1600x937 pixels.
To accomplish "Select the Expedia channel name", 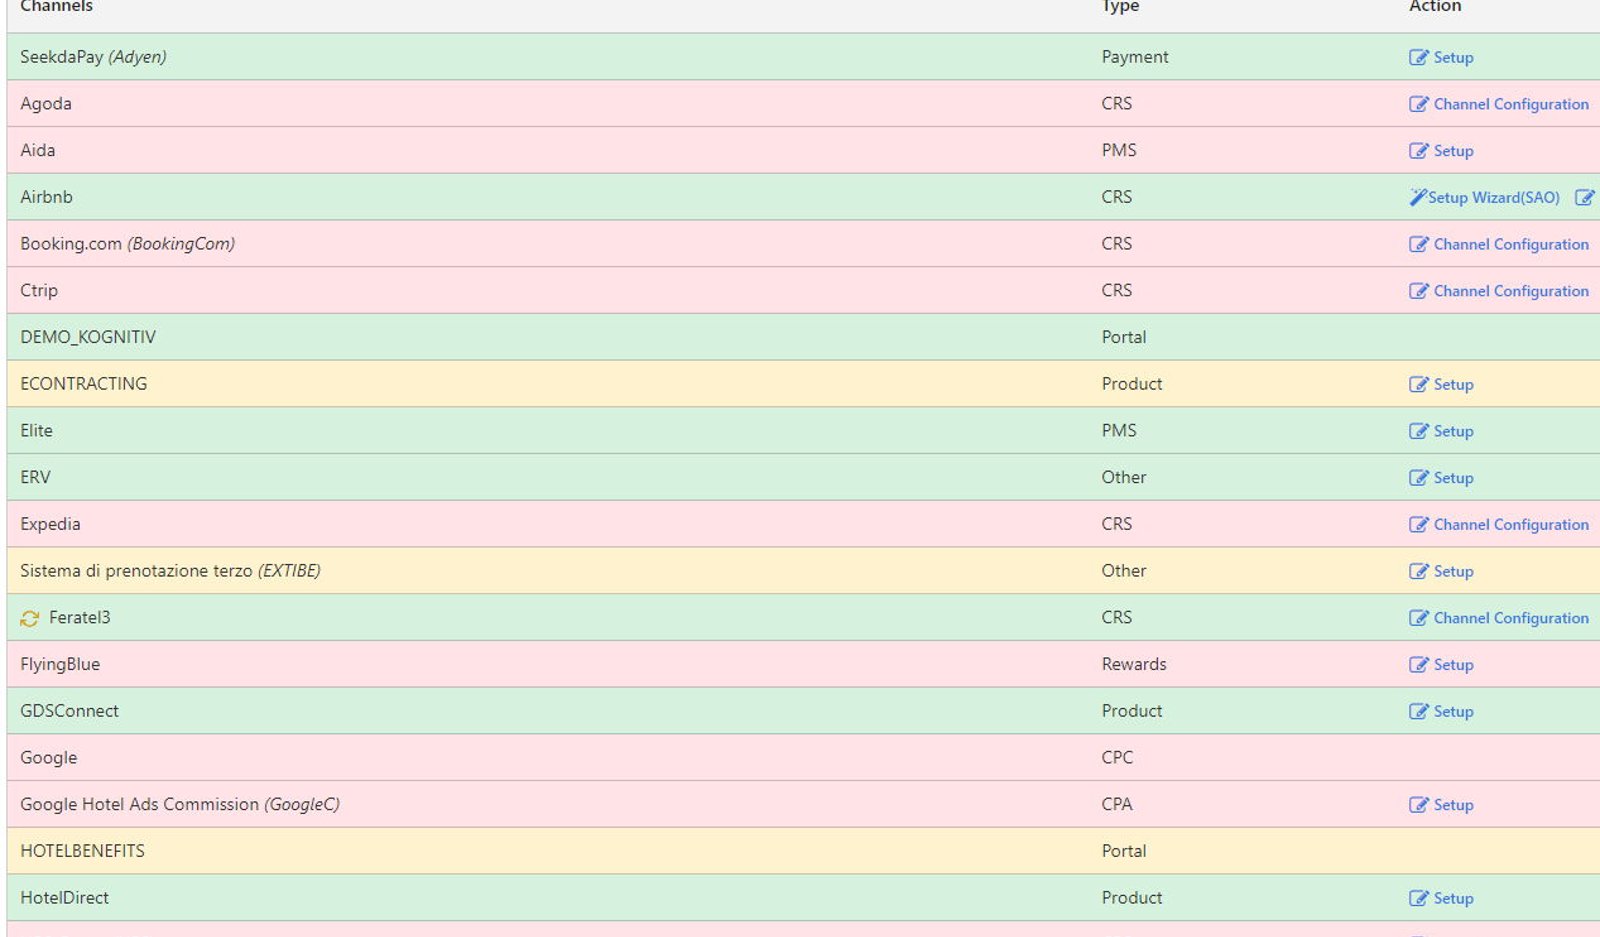I will (x=50, y=524).
